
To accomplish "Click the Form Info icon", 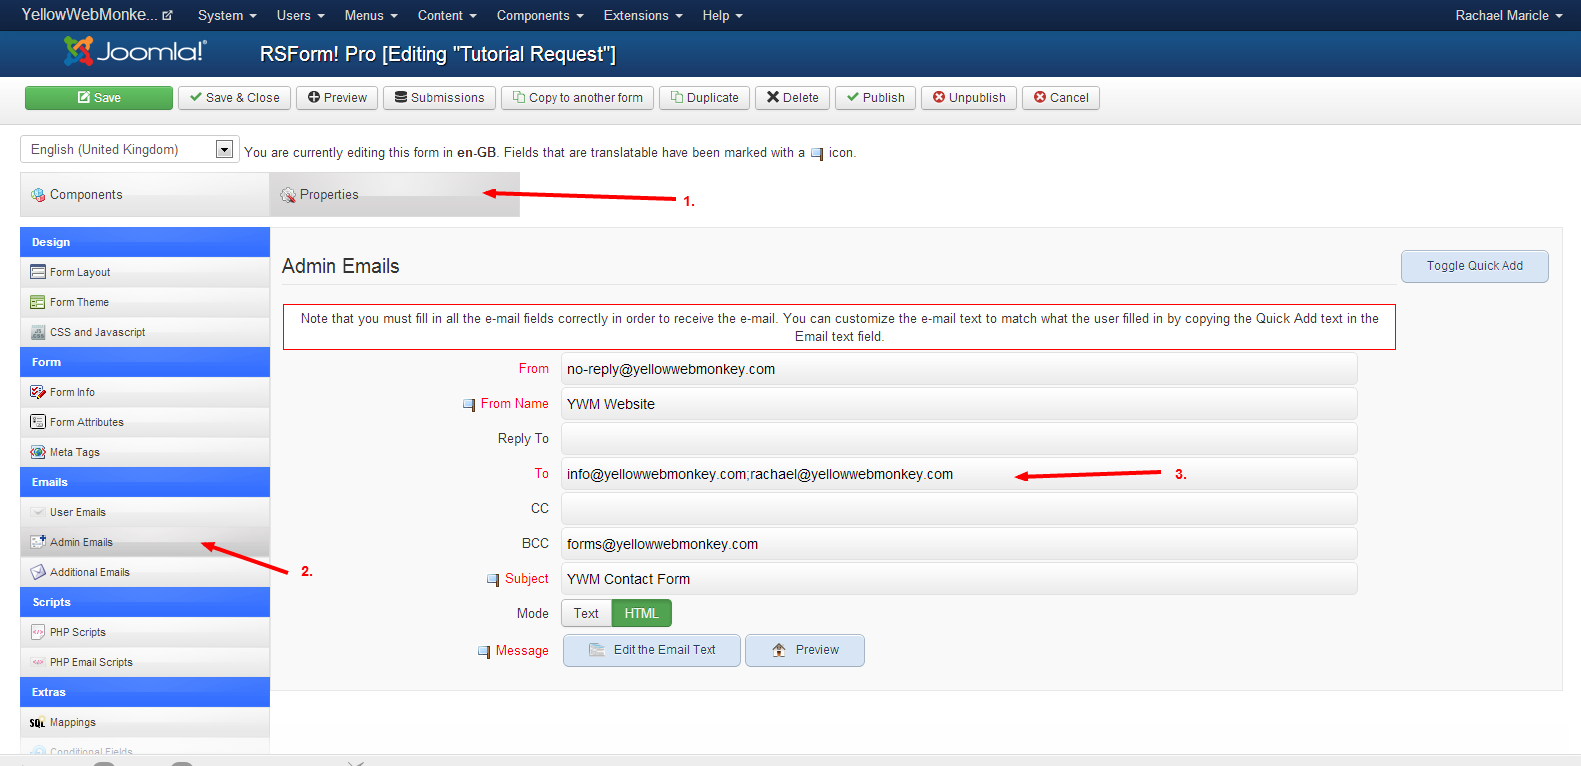I will (38, 392).
